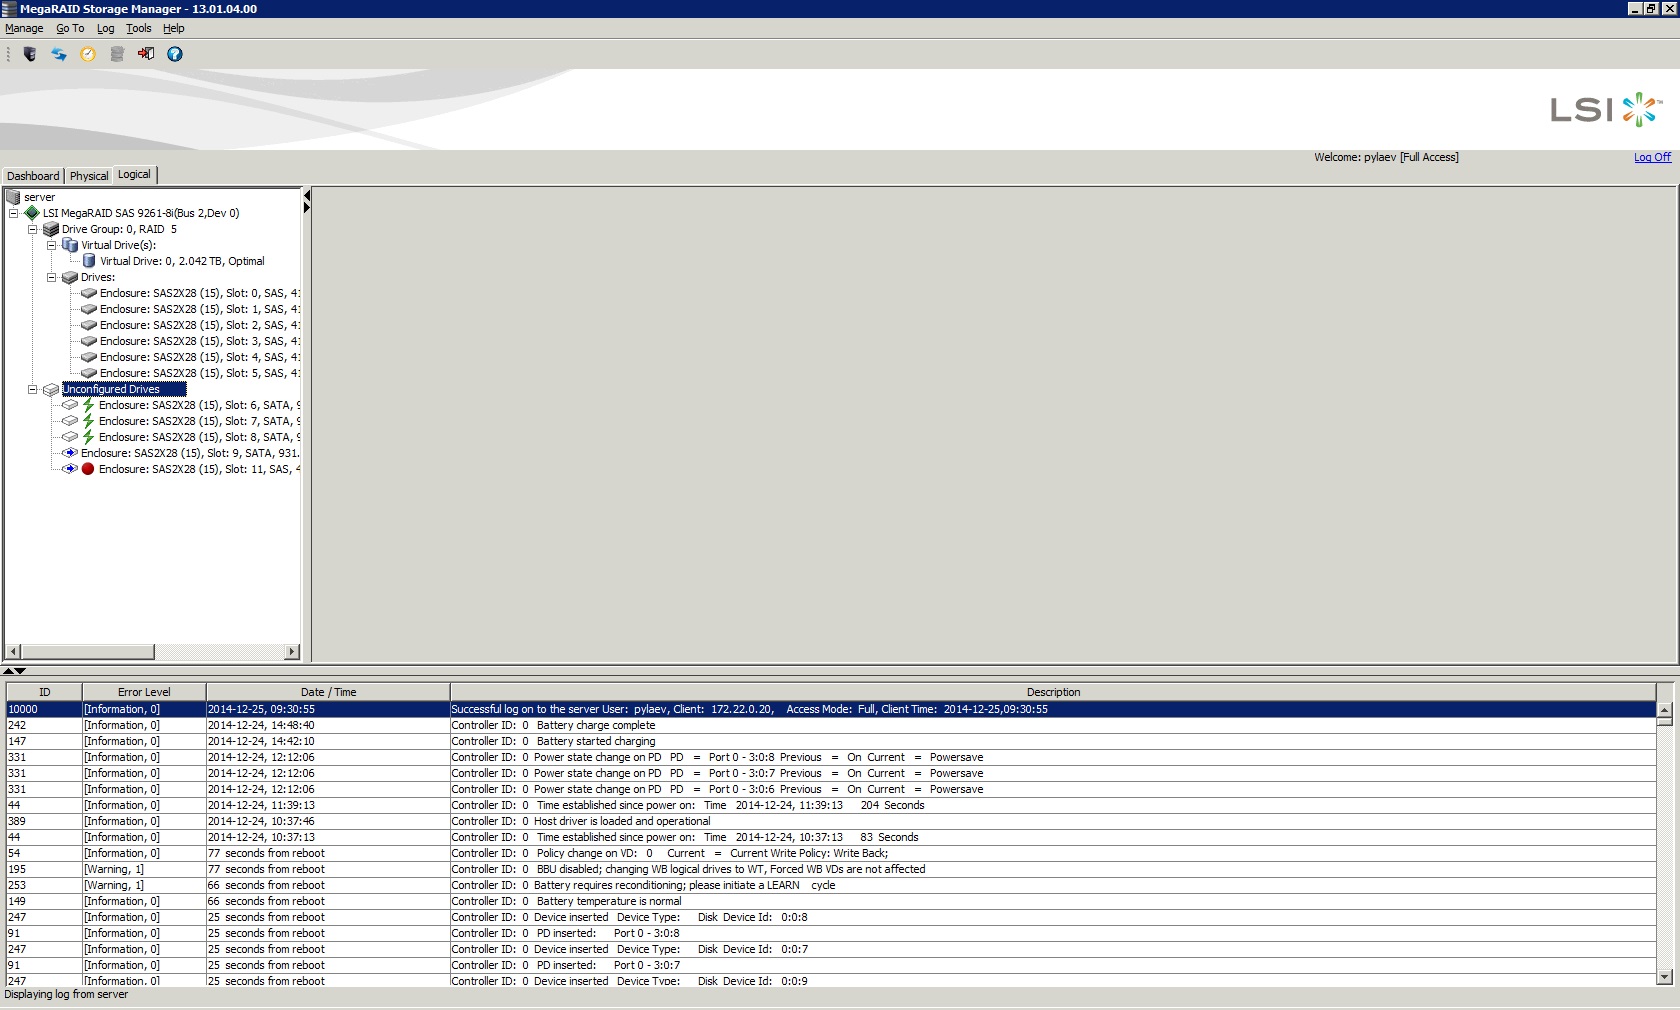Click the log table's scroll down arrow
The height and width of the screenshot is (1010, 1680).
pos(1665,977)
